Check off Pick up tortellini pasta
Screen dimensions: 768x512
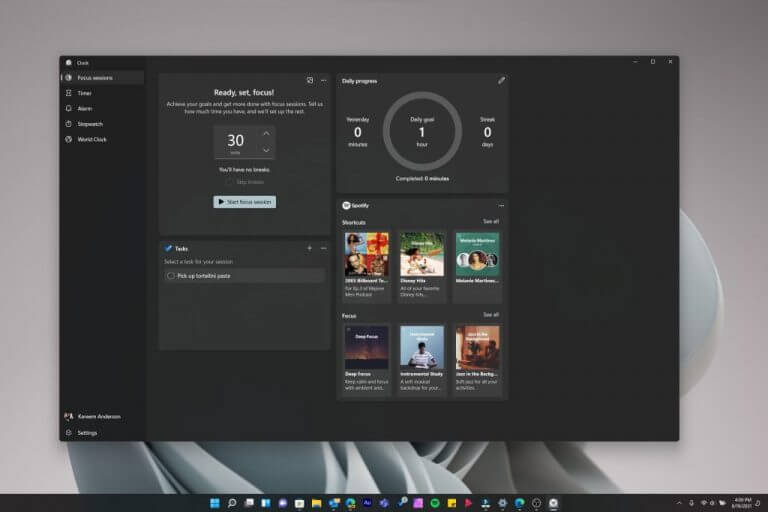pyautogui.click(x=171, y=276)
